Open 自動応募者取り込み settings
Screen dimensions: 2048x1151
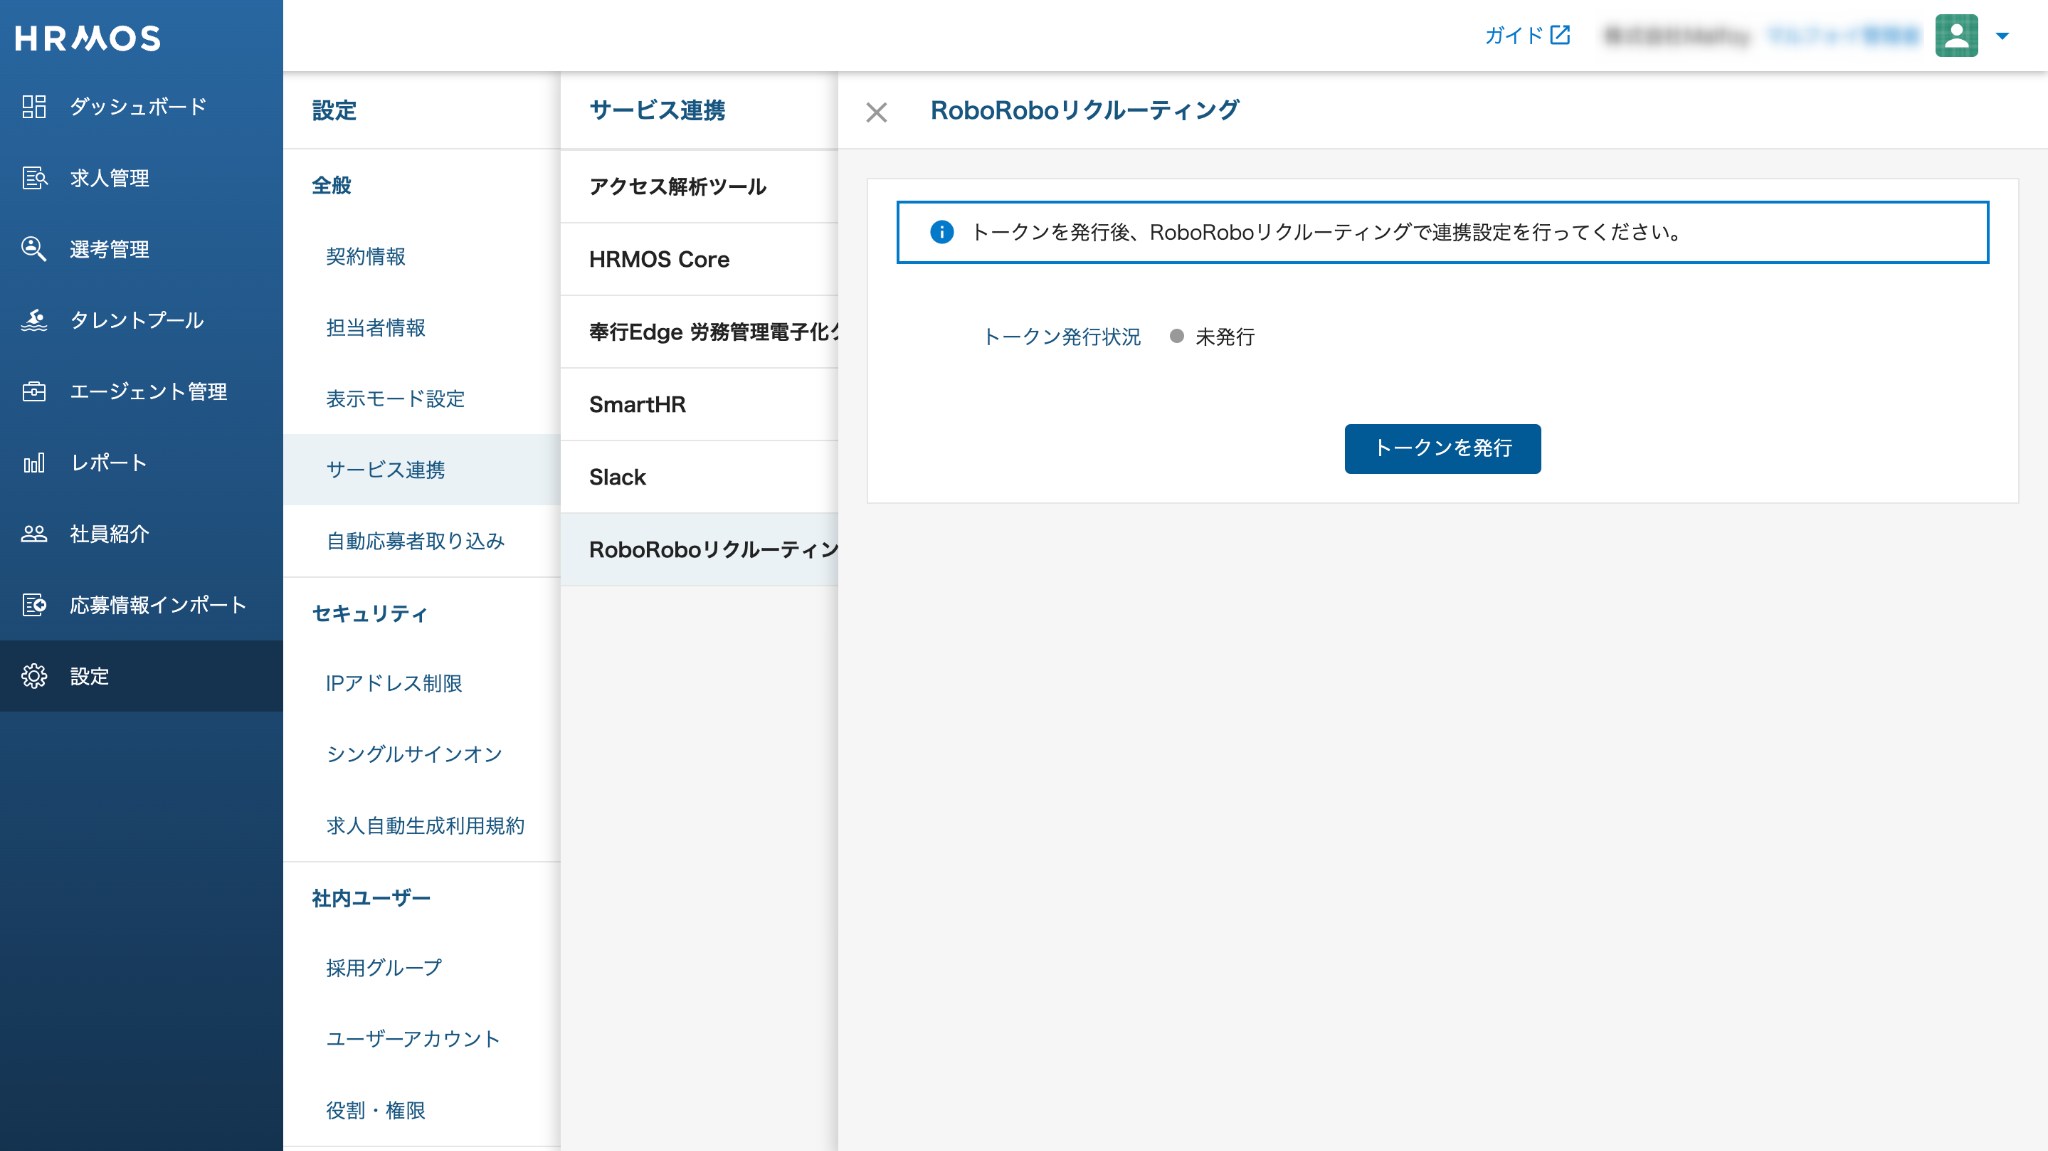[421, 540]
